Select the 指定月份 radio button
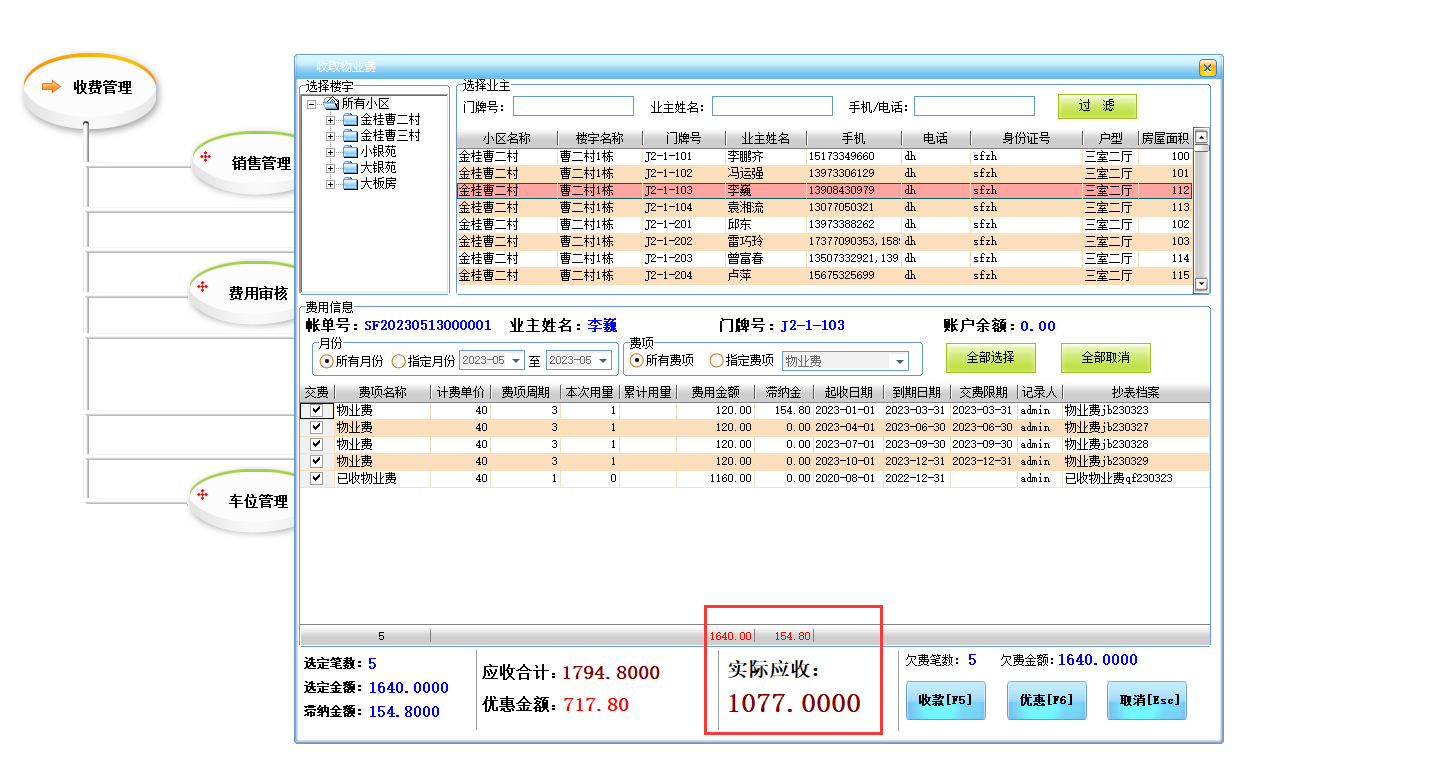The width and height of the screenshot is (1432, 758). pos(399,361)
